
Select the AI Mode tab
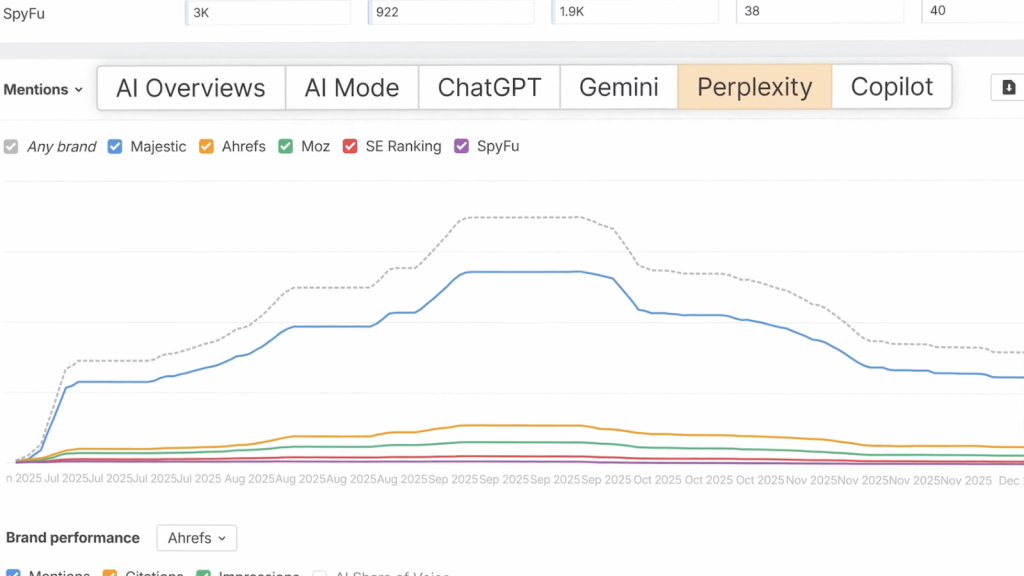(x=352, y=87)
